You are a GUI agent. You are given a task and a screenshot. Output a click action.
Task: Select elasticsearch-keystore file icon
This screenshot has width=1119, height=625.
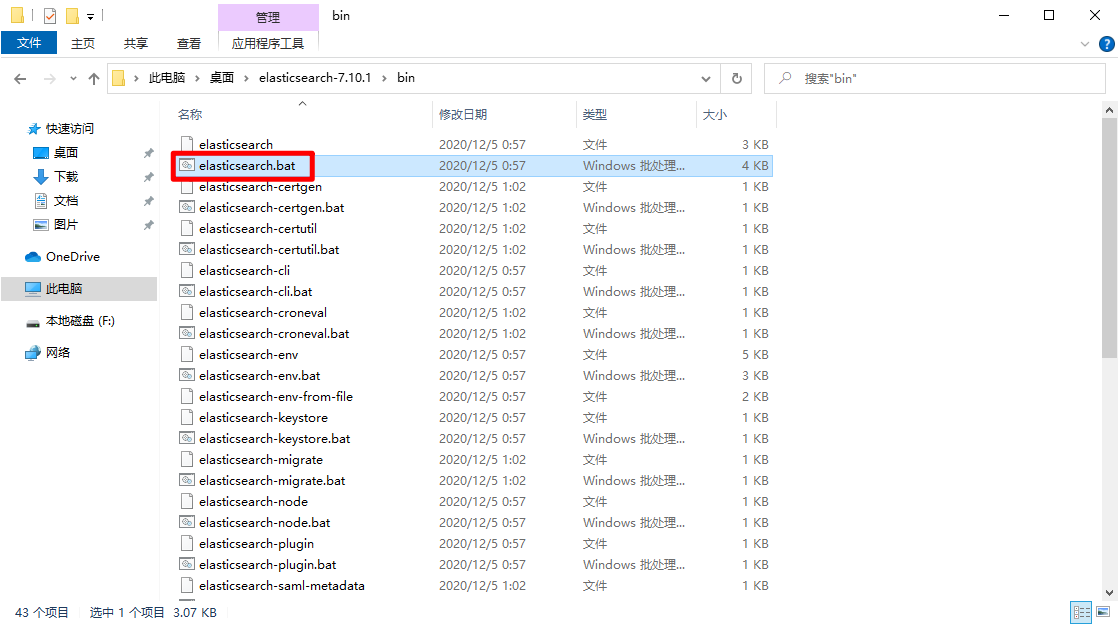coord(187,417)
